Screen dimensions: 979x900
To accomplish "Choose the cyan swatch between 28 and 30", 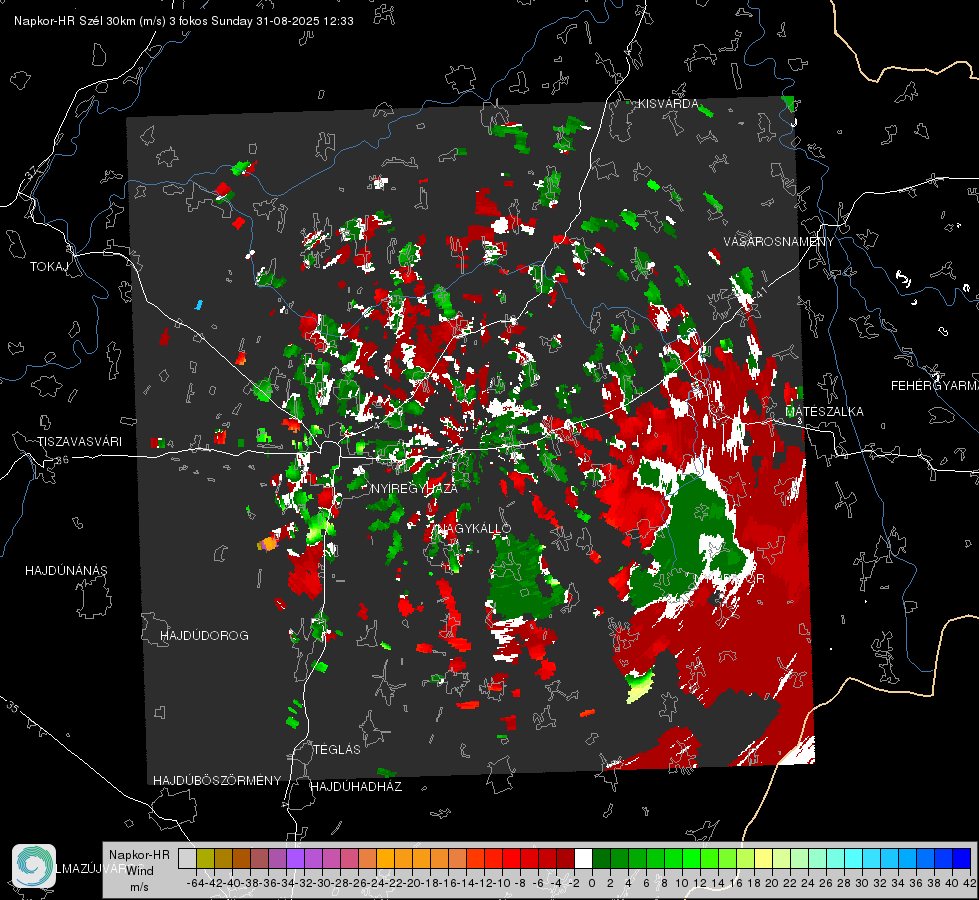I will coord(853,859).
